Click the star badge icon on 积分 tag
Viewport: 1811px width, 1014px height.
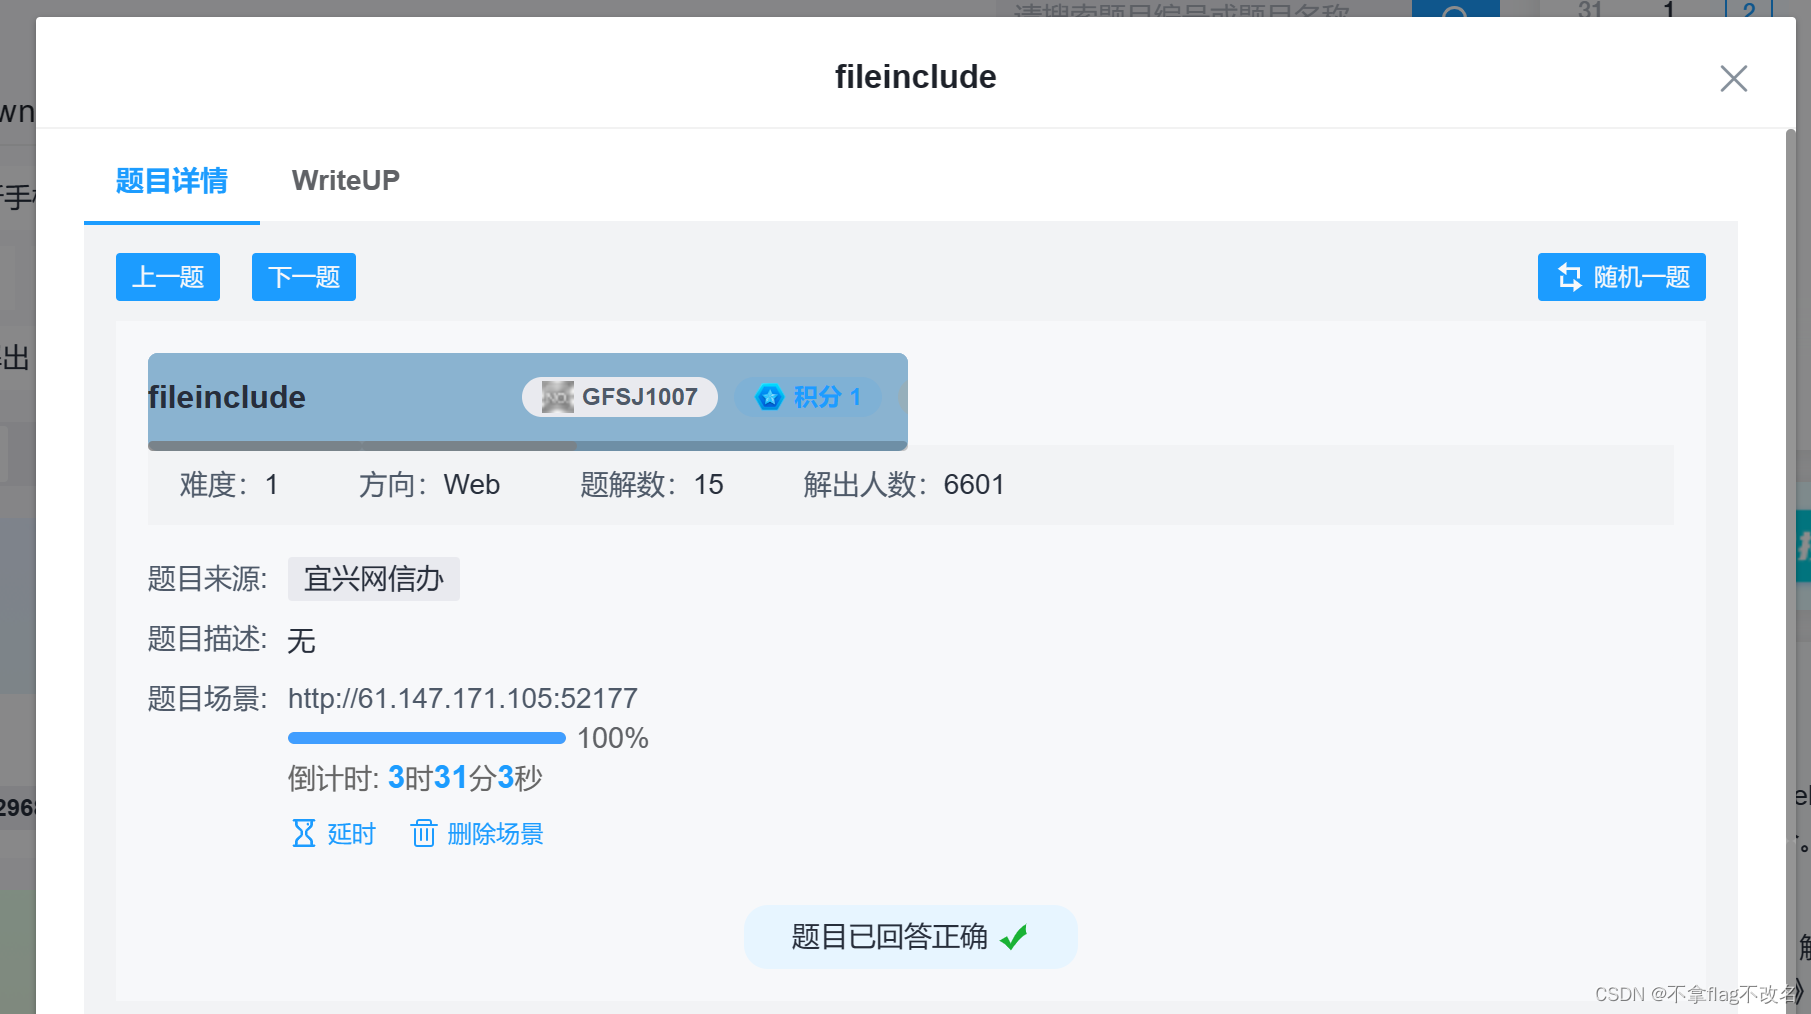point(769,397)
